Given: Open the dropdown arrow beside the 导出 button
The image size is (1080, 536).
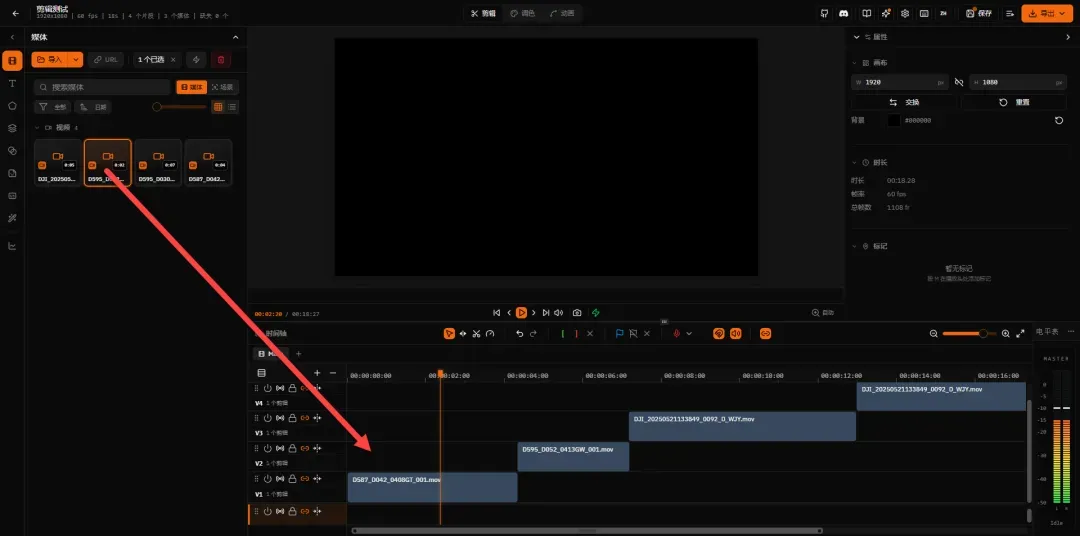Looking at the screenshot, I should 1061,13.
